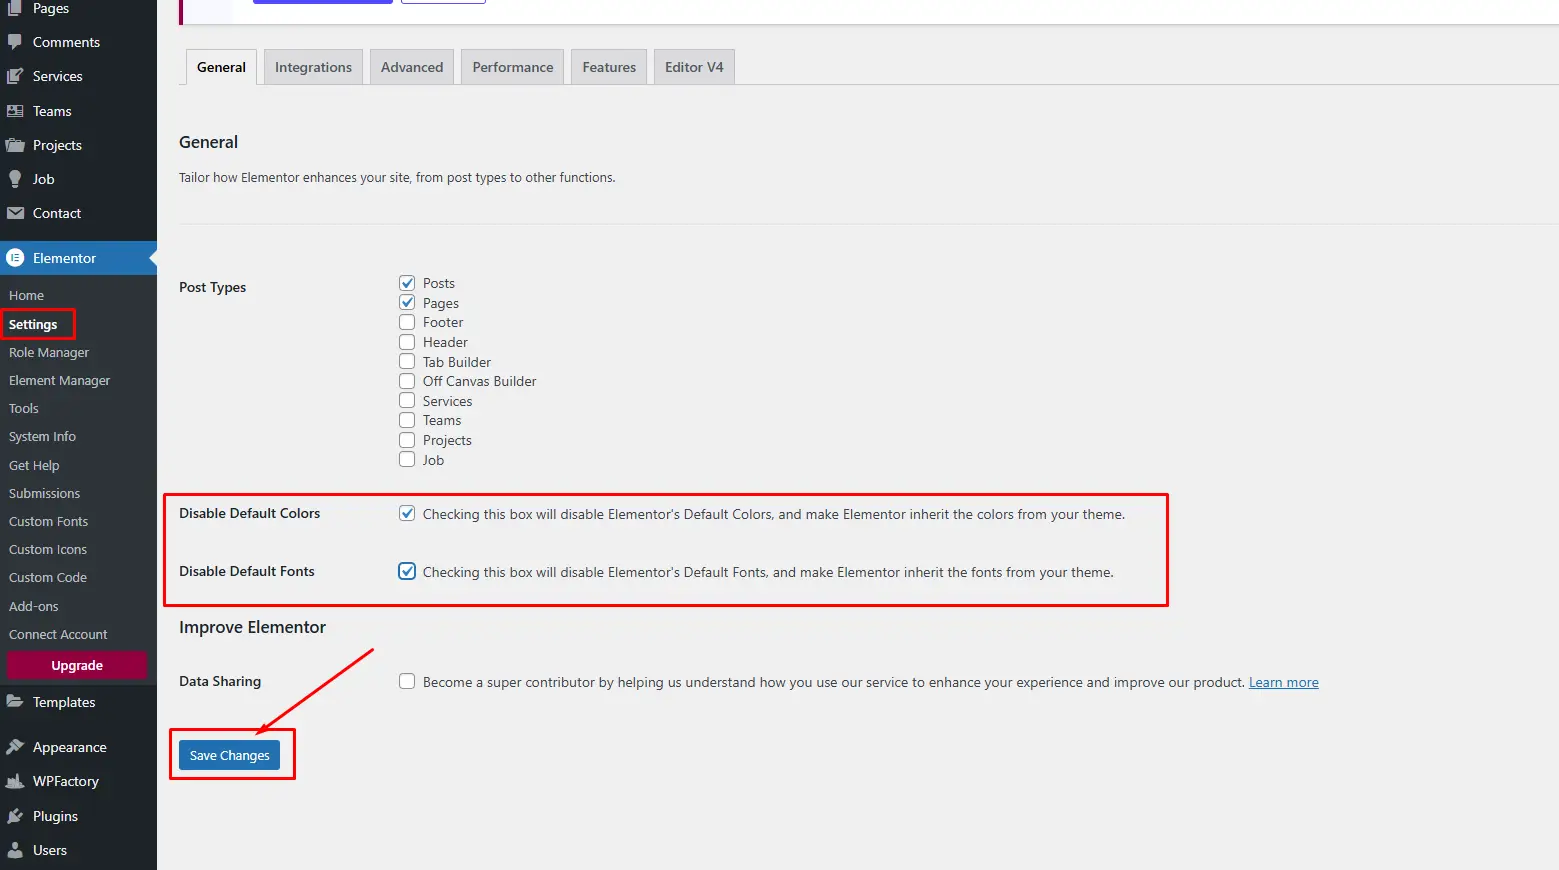1559x870 pixels.
Task: Open System Info submenu item
Action: pyautogui.click(x=42, y=436)
